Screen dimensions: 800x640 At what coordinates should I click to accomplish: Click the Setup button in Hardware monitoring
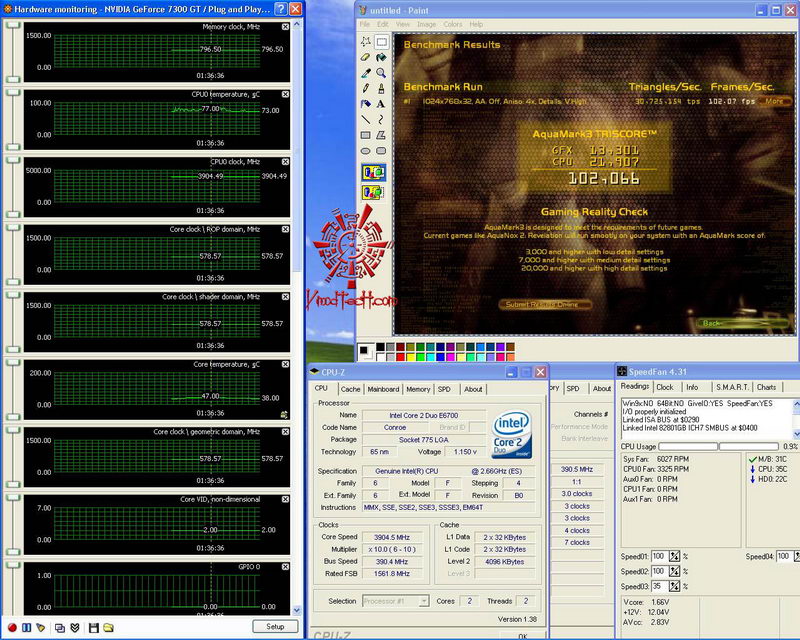click(275, 626)
